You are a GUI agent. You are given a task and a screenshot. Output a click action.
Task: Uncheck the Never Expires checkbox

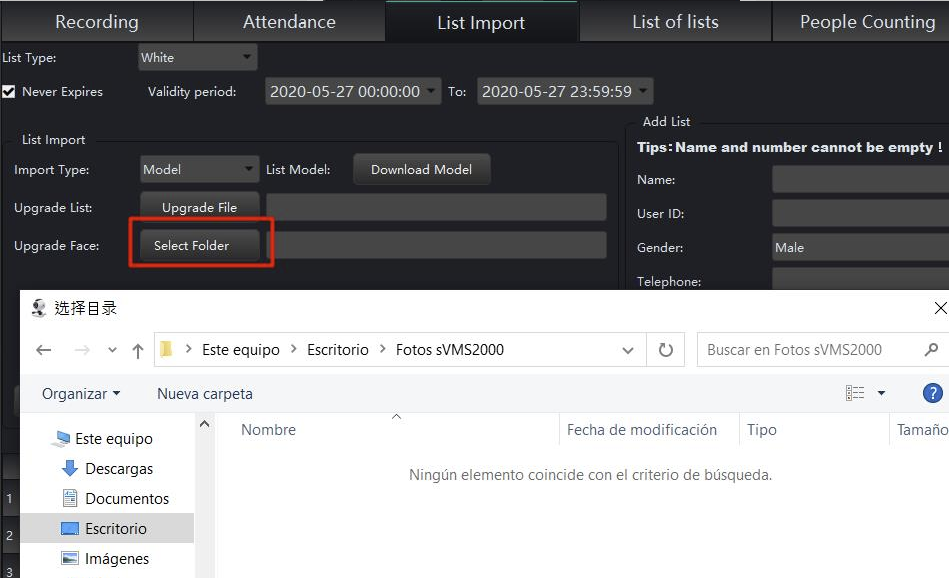click(x=9, y=91)
